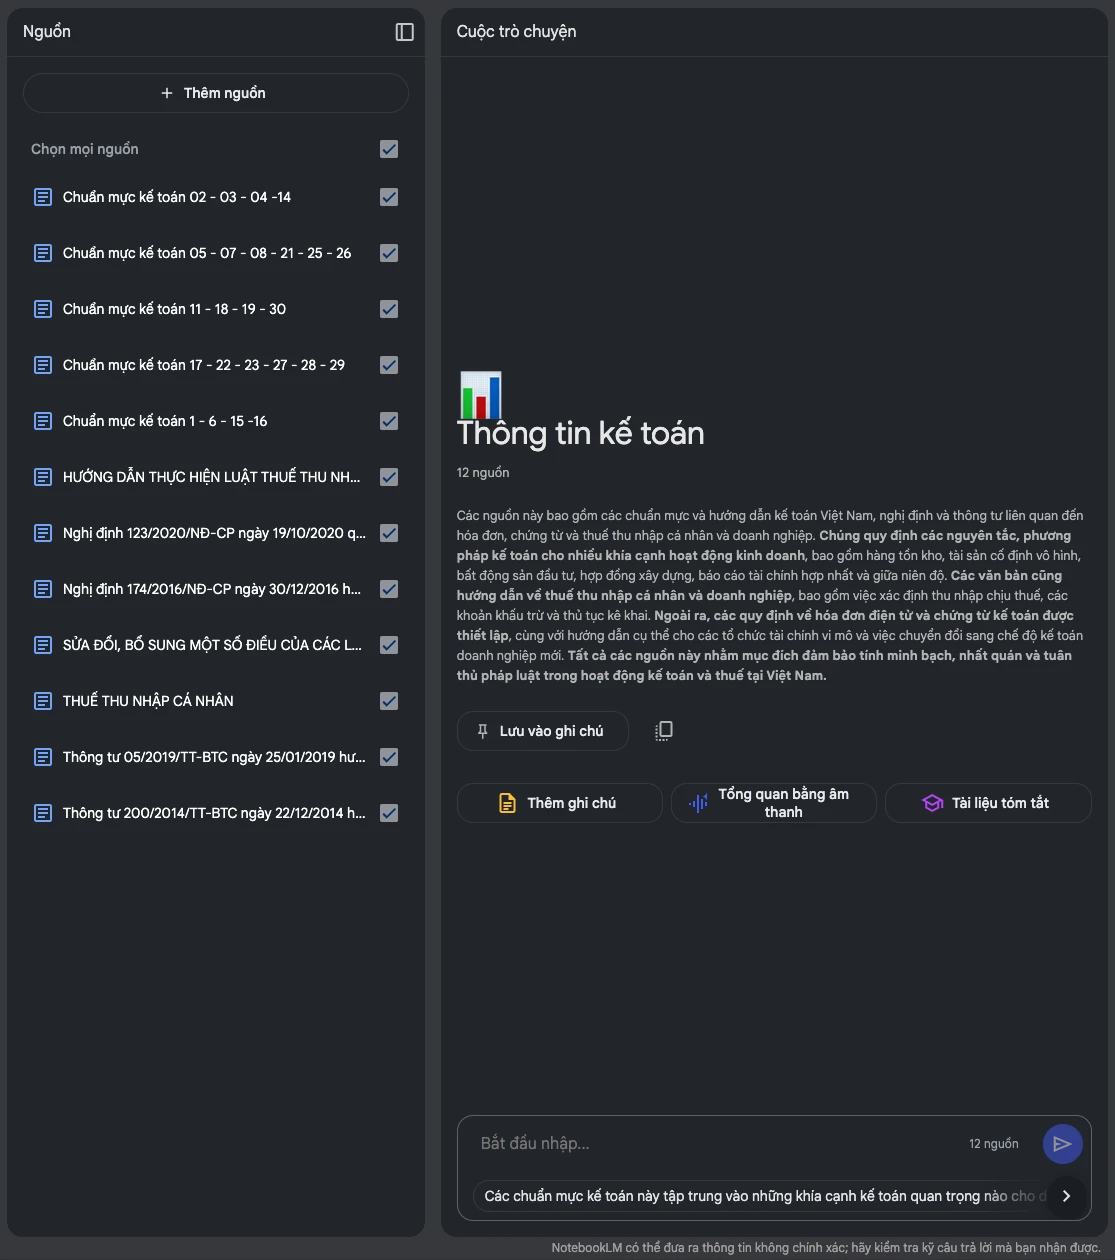Viewport: 1115px width, 1260px height.
Task: Open the HƯỚNG DẪN THỰC HIỆN LUẬT THUẾ source
Action: coord(211,477)
